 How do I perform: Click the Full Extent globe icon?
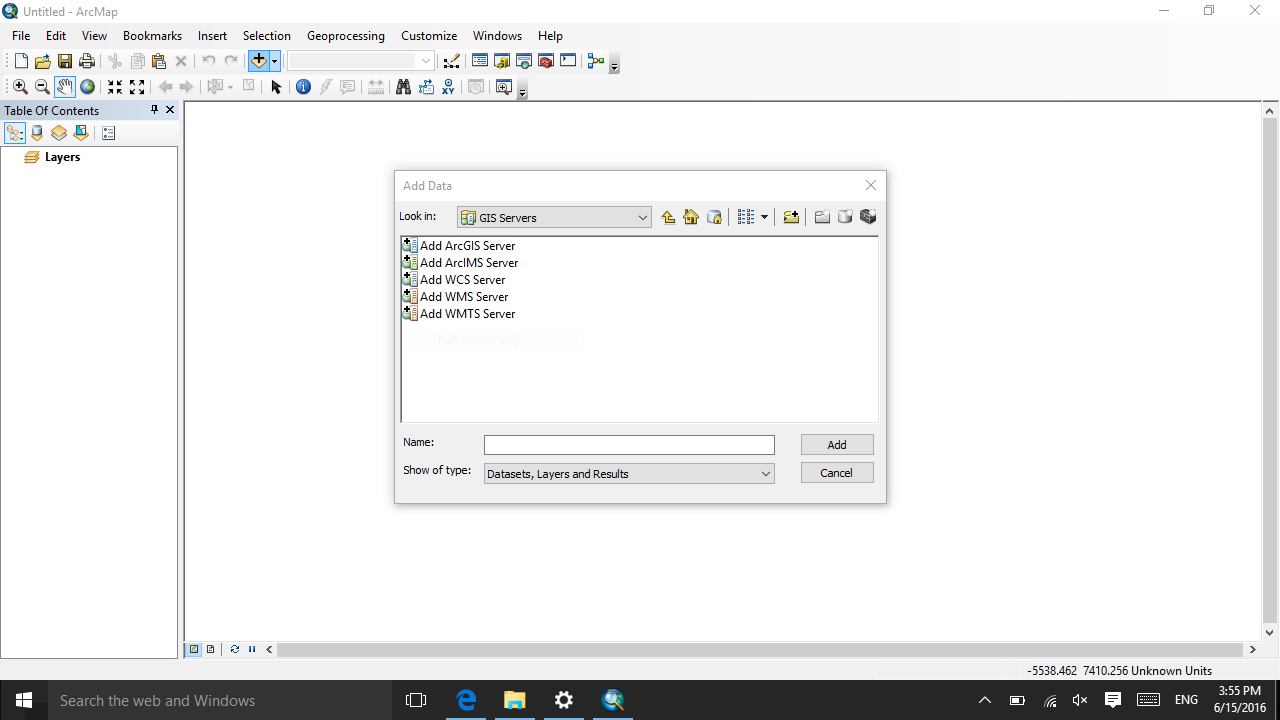(88, 87)
